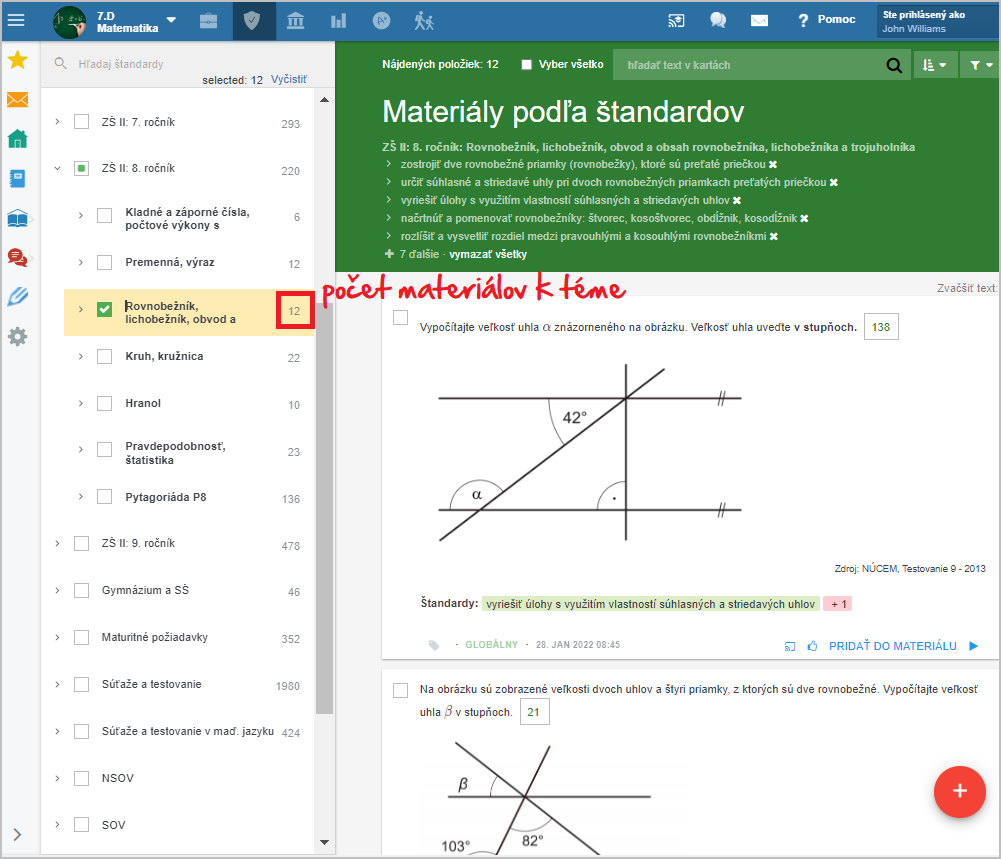Remove standard 'určiť súhlasné a striedavé uhly'
Image resolution: width=1001 pixels, height=859 pixels.
click(x=833, y=183)
